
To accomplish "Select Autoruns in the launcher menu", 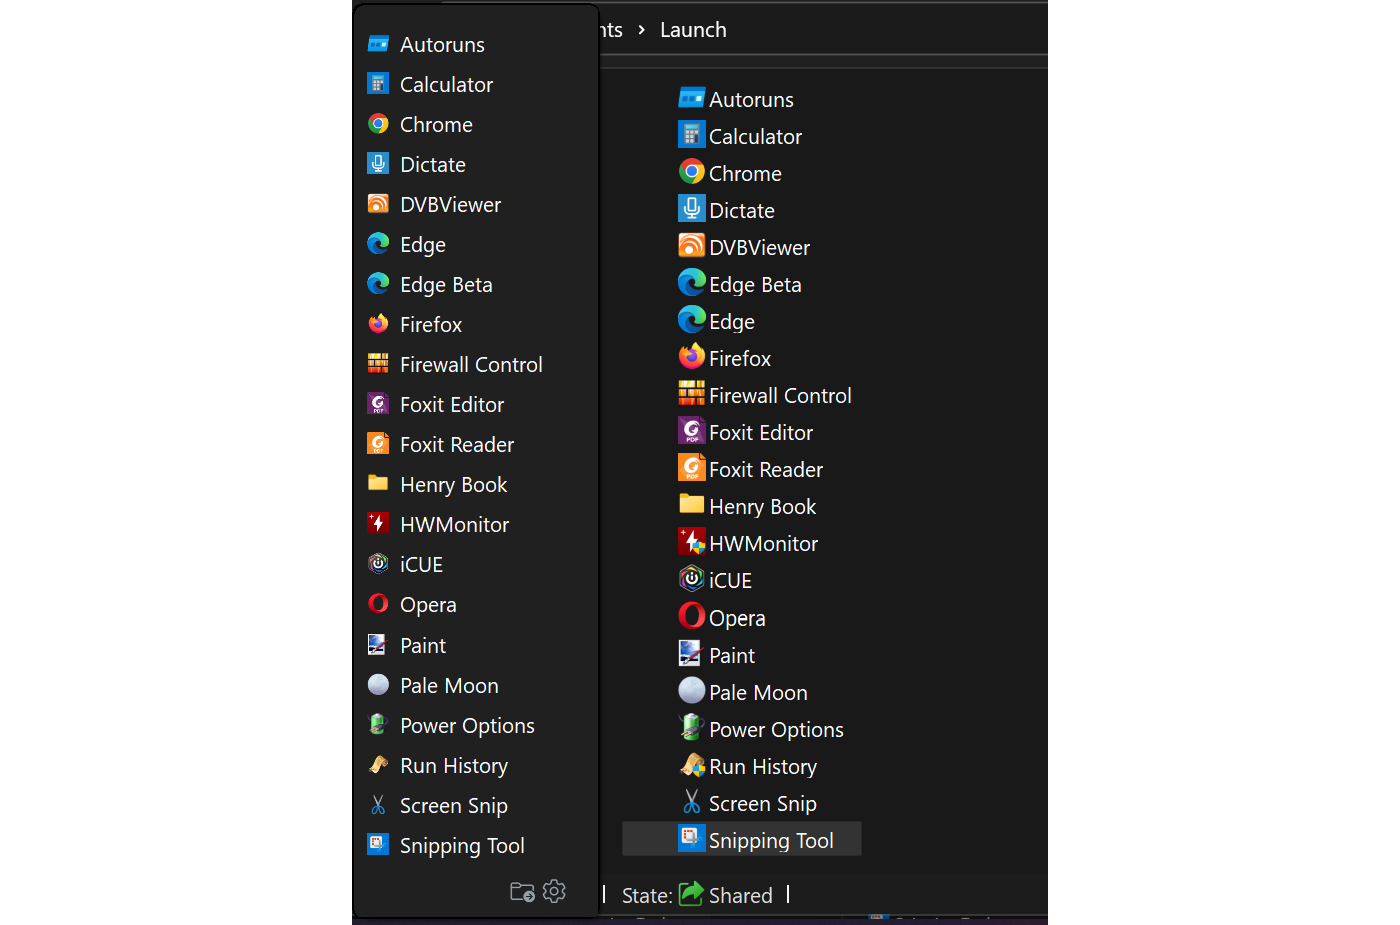I will [x=441, y=44].
